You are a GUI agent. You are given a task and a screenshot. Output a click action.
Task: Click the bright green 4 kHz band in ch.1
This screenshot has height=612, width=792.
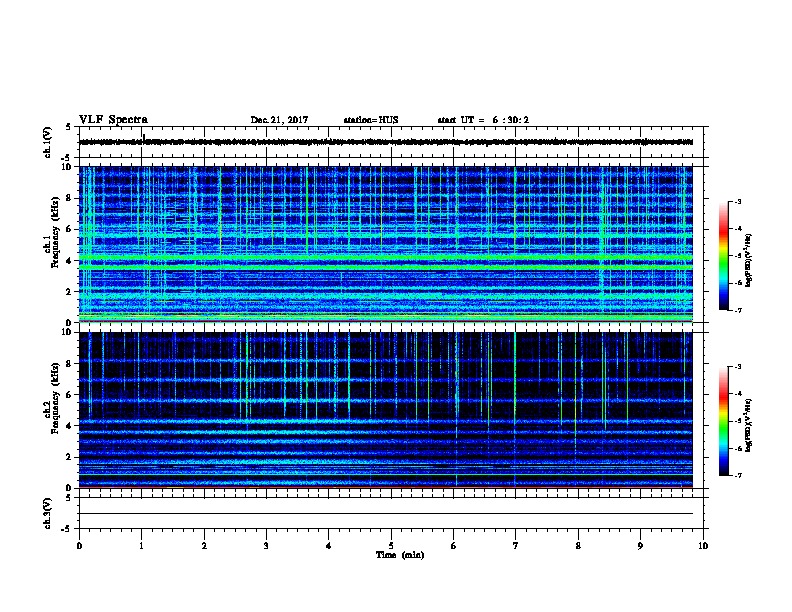386,258
